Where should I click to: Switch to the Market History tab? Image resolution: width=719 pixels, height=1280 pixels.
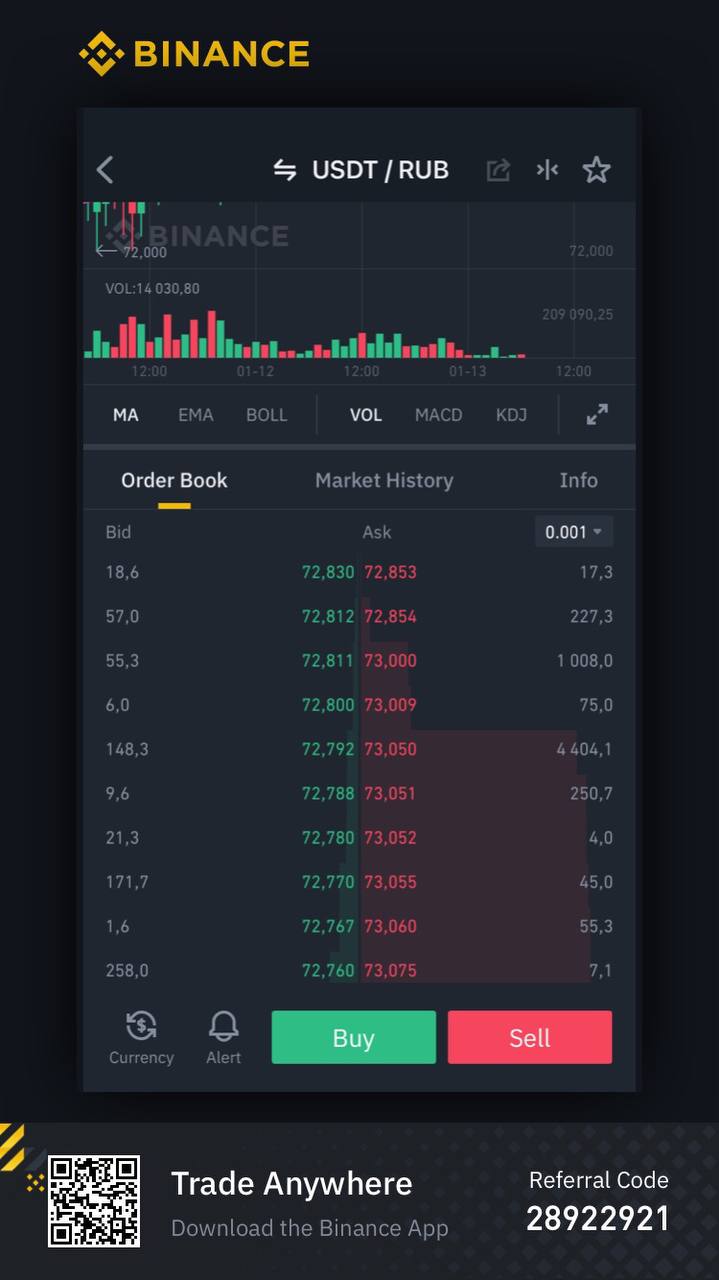pos(384,481)
